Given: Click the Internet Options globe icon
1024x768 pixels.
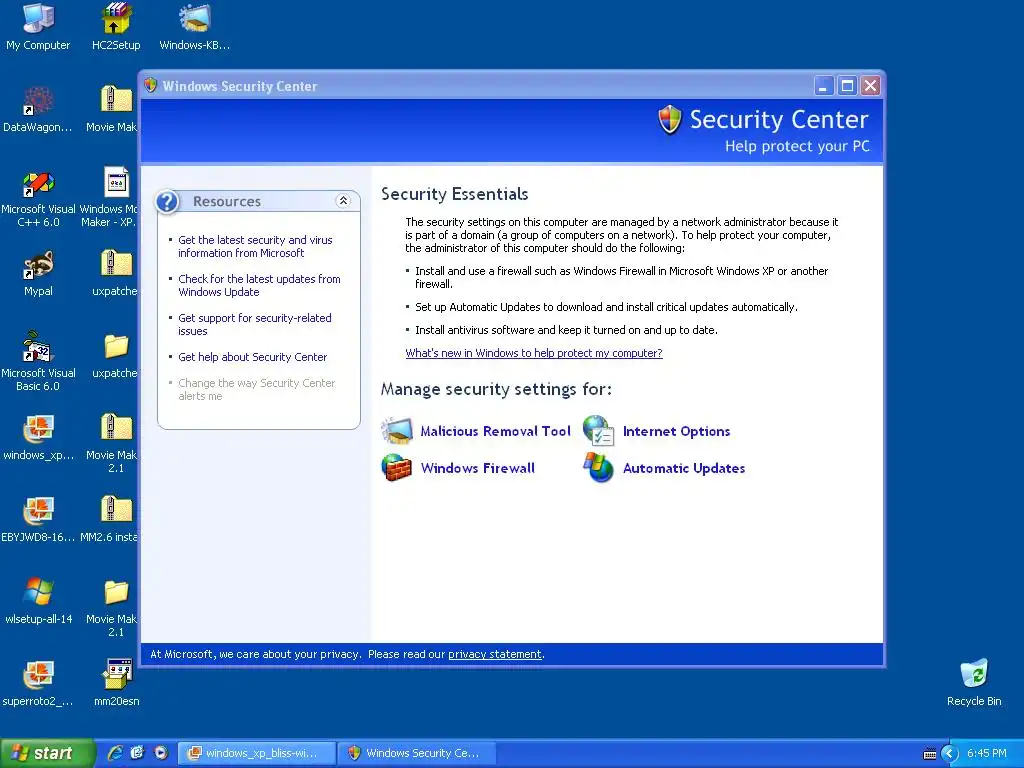Looking at the screenshot, I should [598, 431].
